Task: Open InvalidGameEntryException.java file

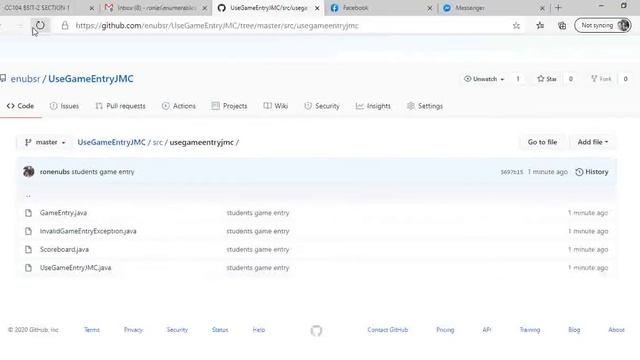Action: pyautogui.click(x=88, y=231)
